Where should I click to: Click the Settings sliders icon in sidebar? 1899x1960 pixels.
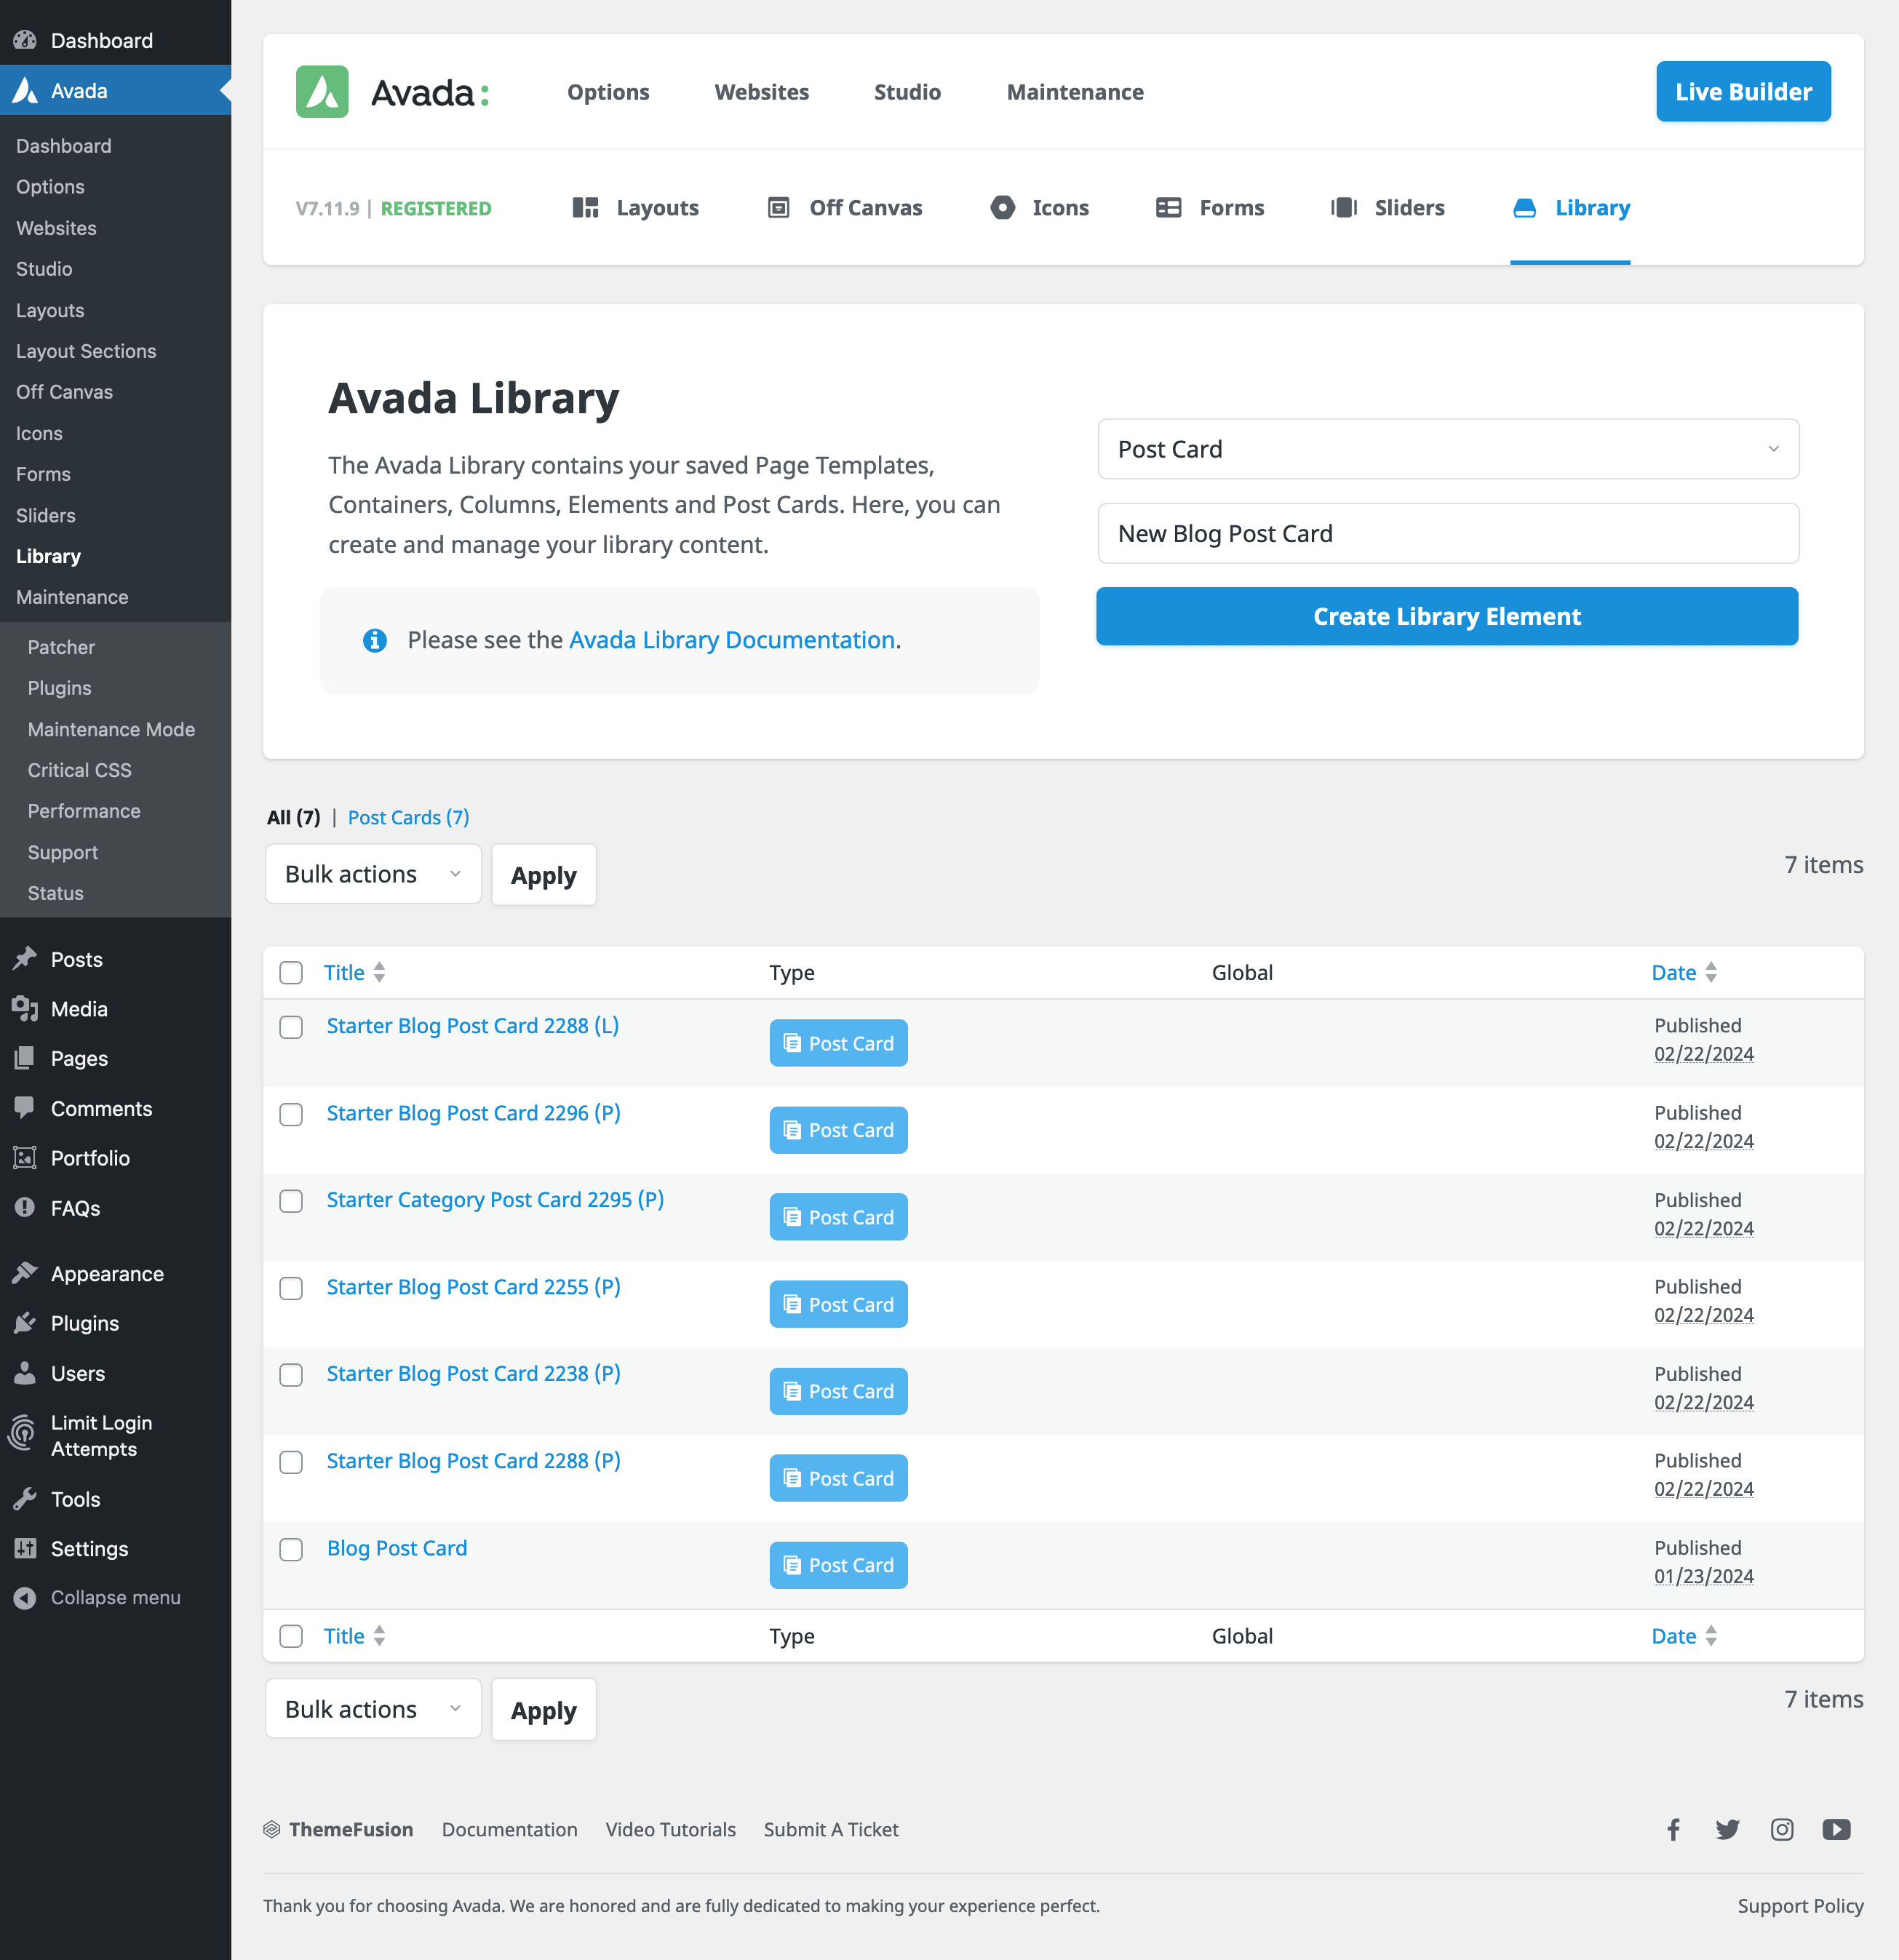tap(25, 1548)
